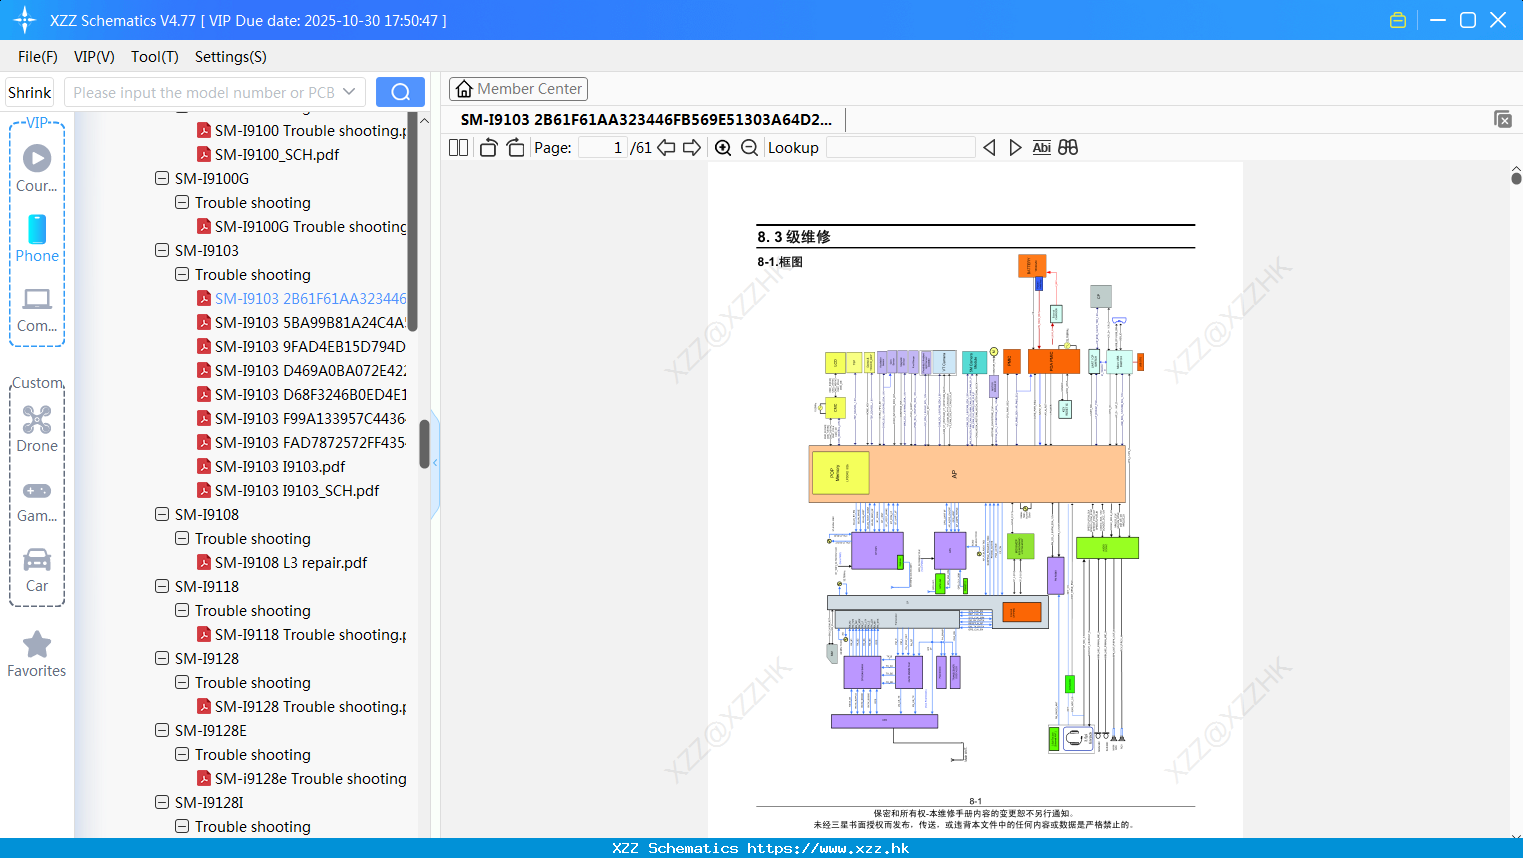This screenshot has width=1523, height=858.
Task: Open the www.xzz.hk link in status bar
Action: [x=828, y=848]
